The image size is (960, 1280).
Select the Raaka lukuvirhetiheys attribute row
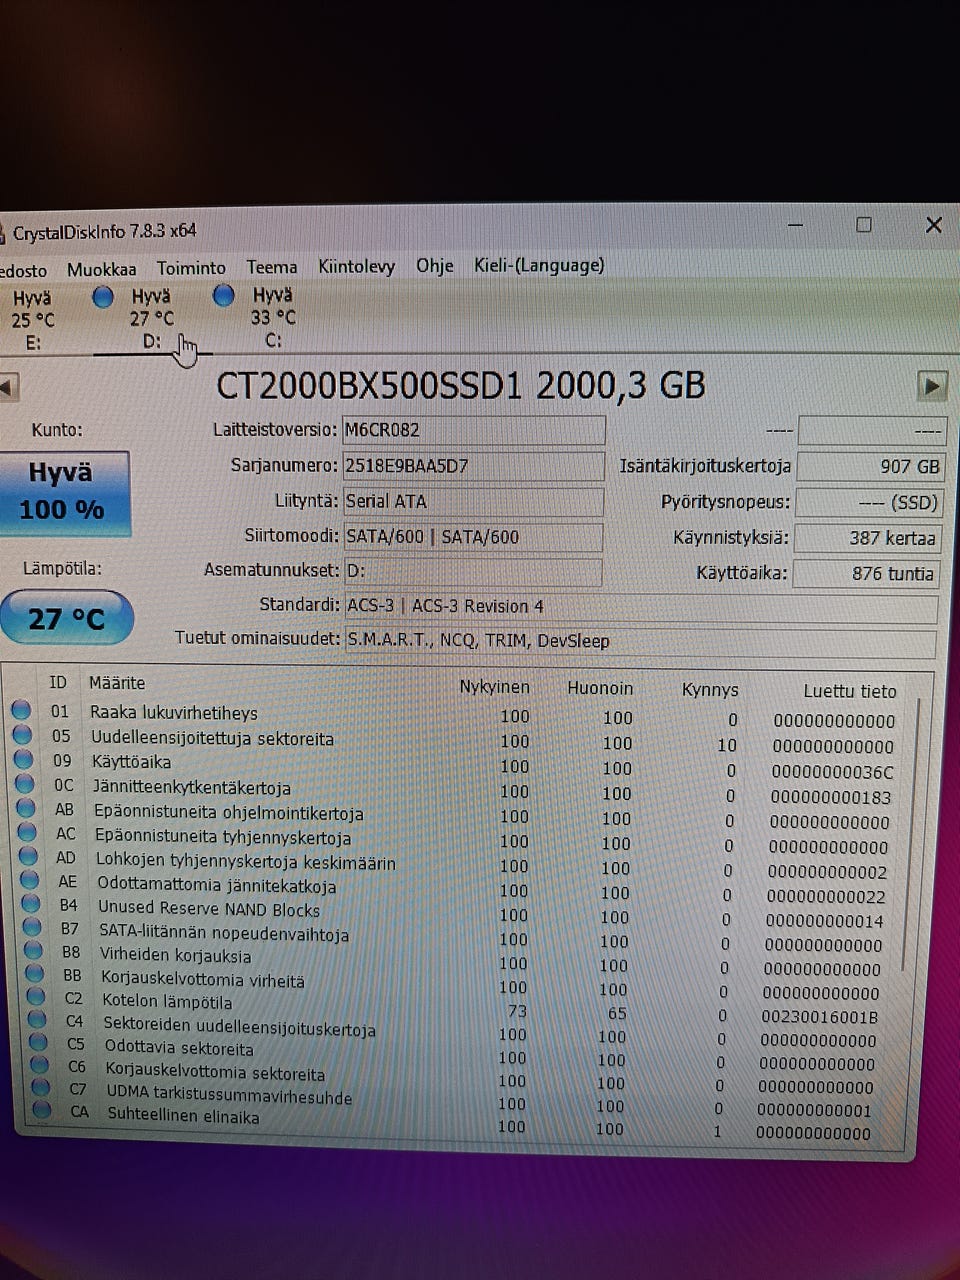coord(455,716)
